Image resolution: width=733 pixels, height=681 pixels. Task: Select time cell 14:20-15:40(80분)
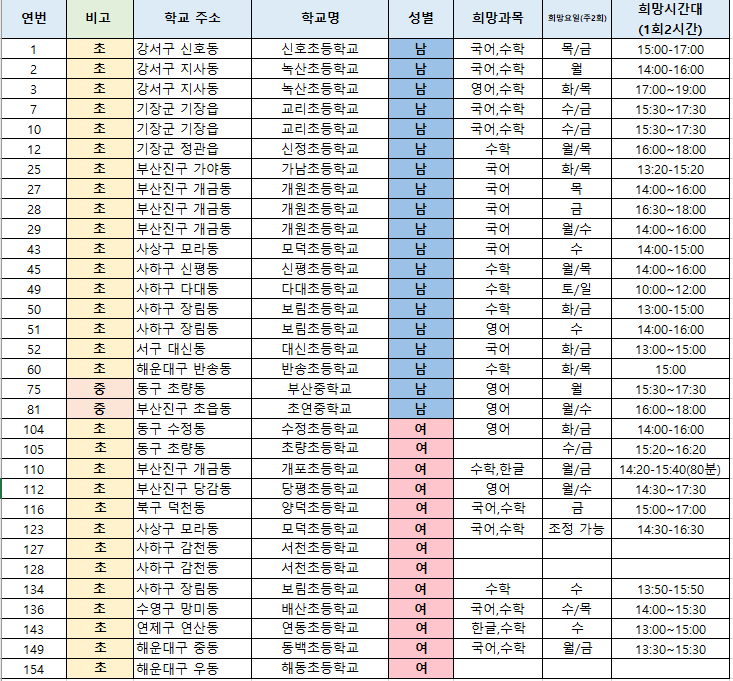[670, 469]
